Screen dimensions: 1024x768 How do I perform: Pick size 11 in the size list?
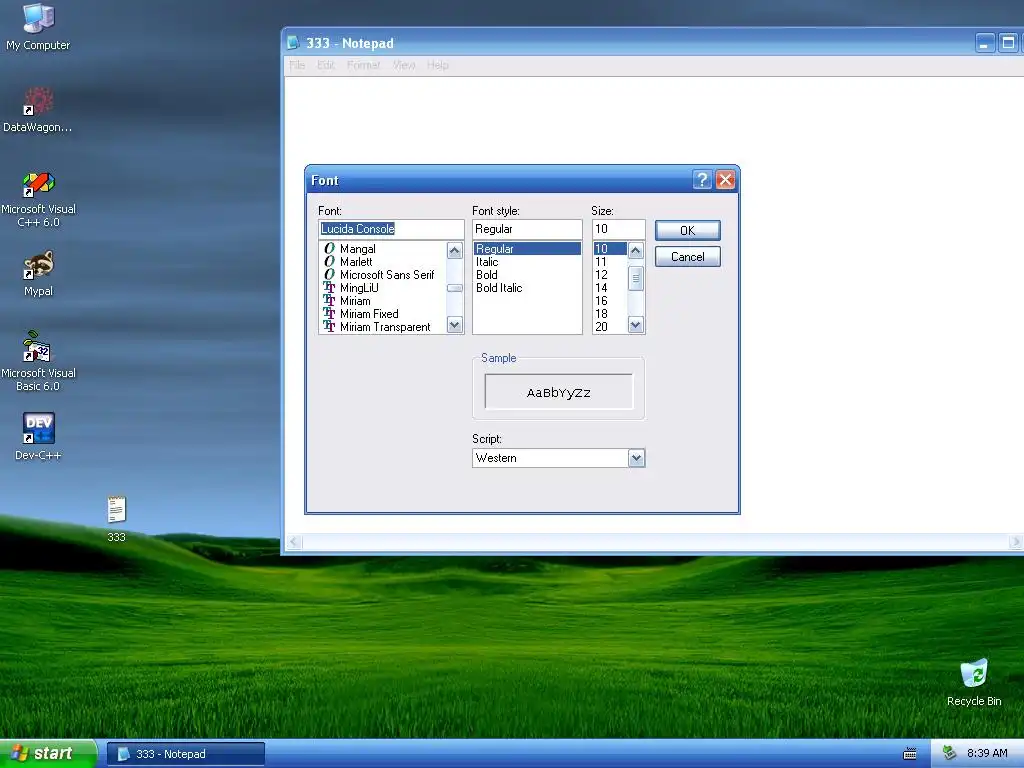(610, 262)
